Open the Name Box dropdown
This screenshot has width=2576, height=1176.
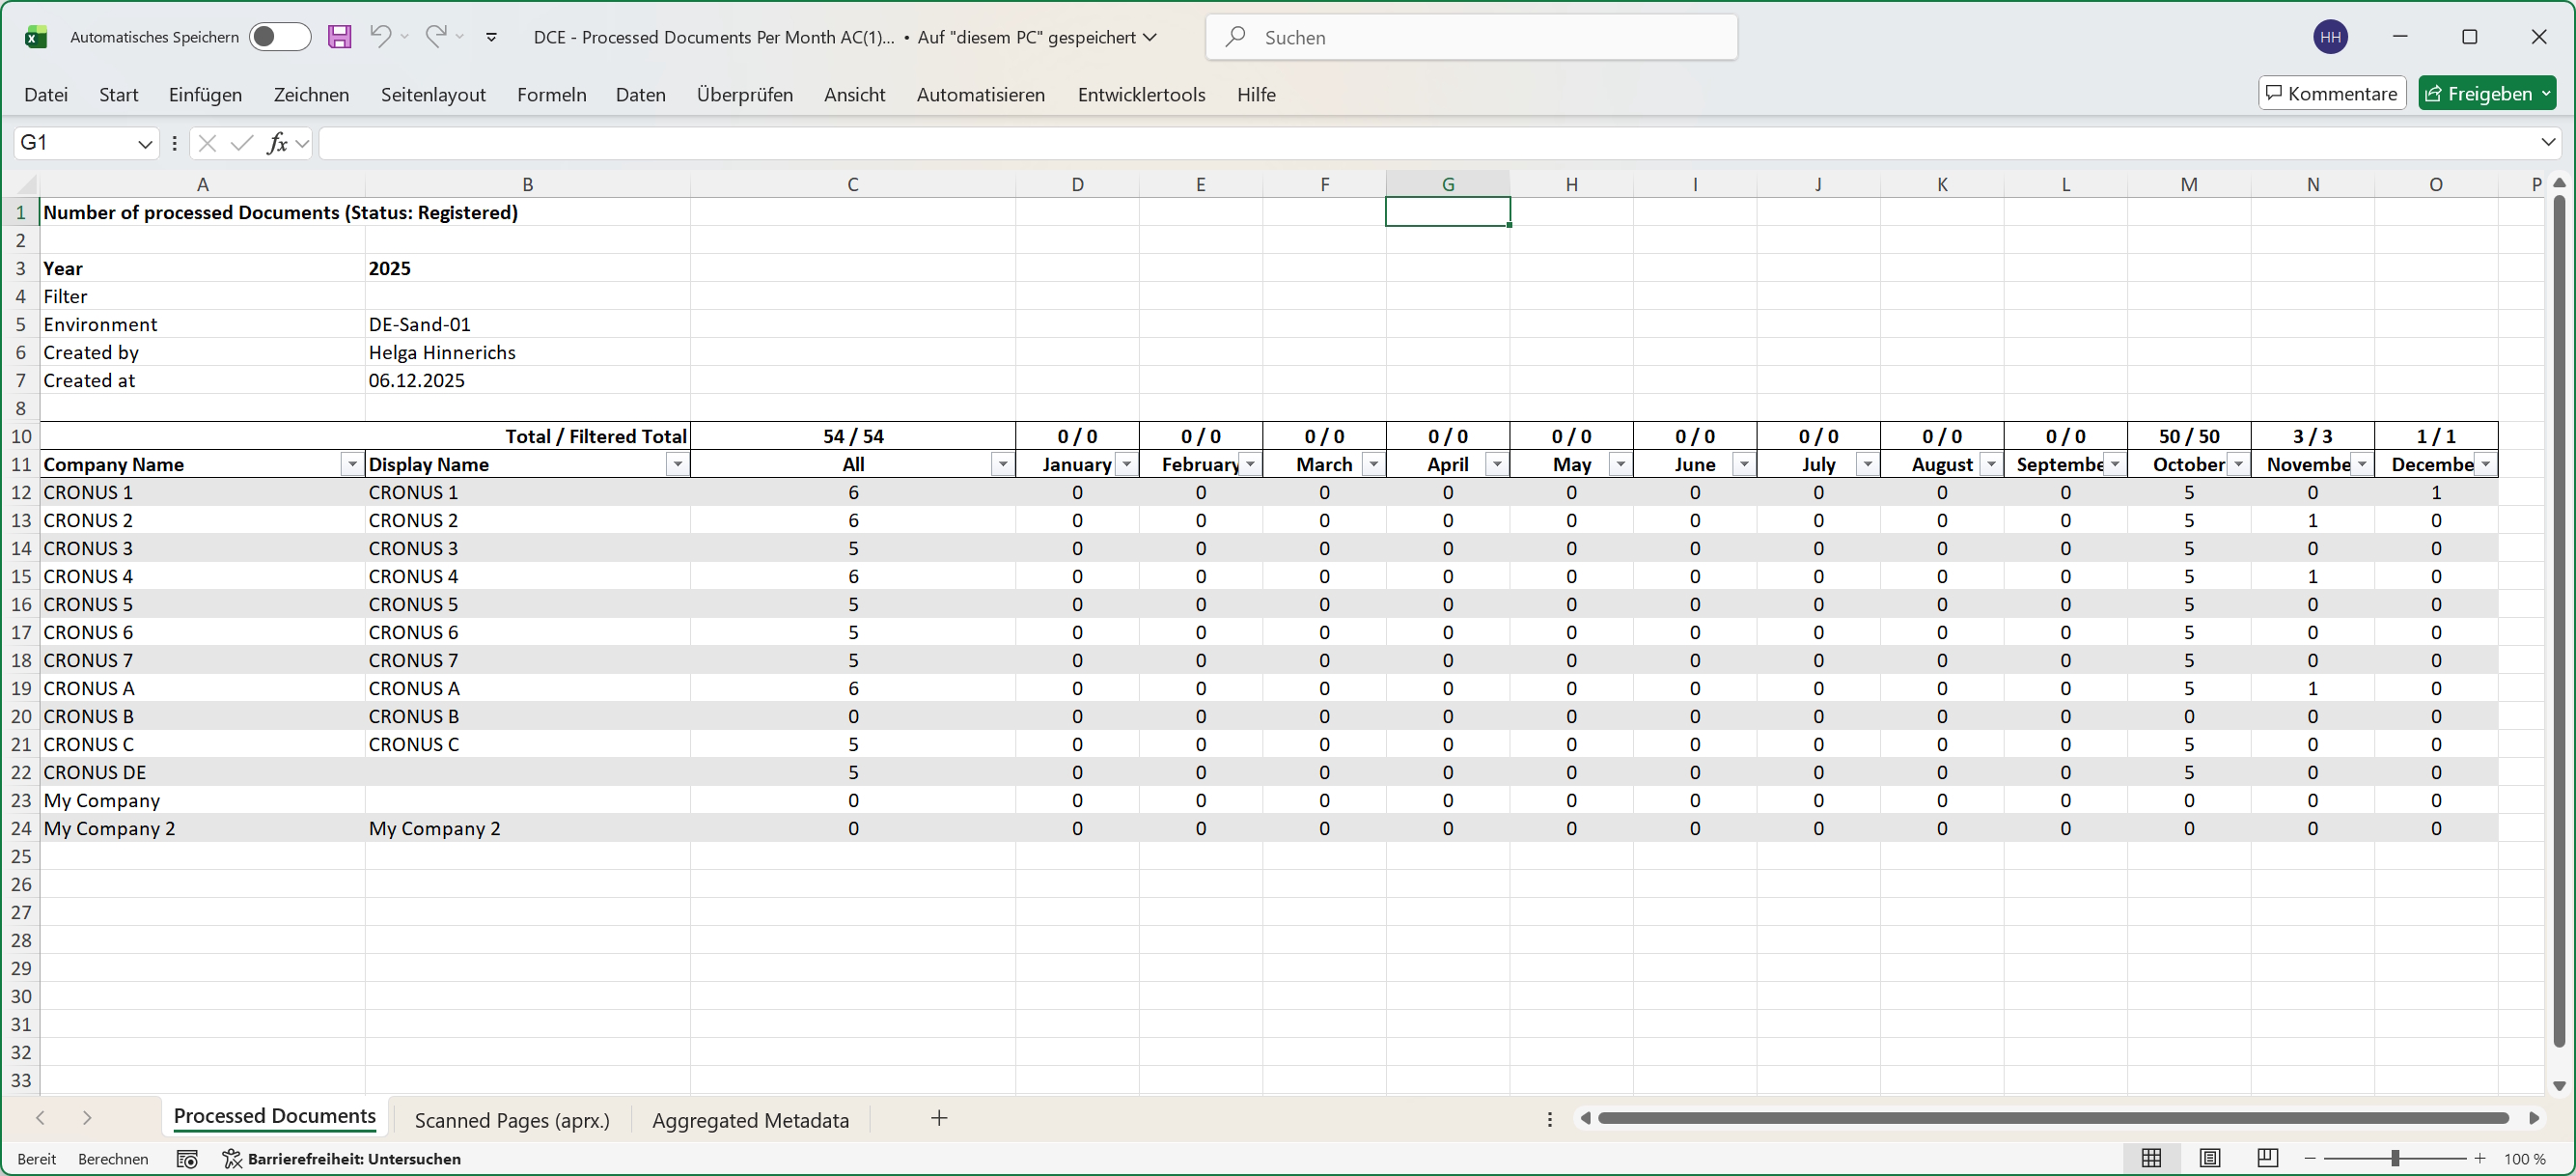(x=145, y=143)
